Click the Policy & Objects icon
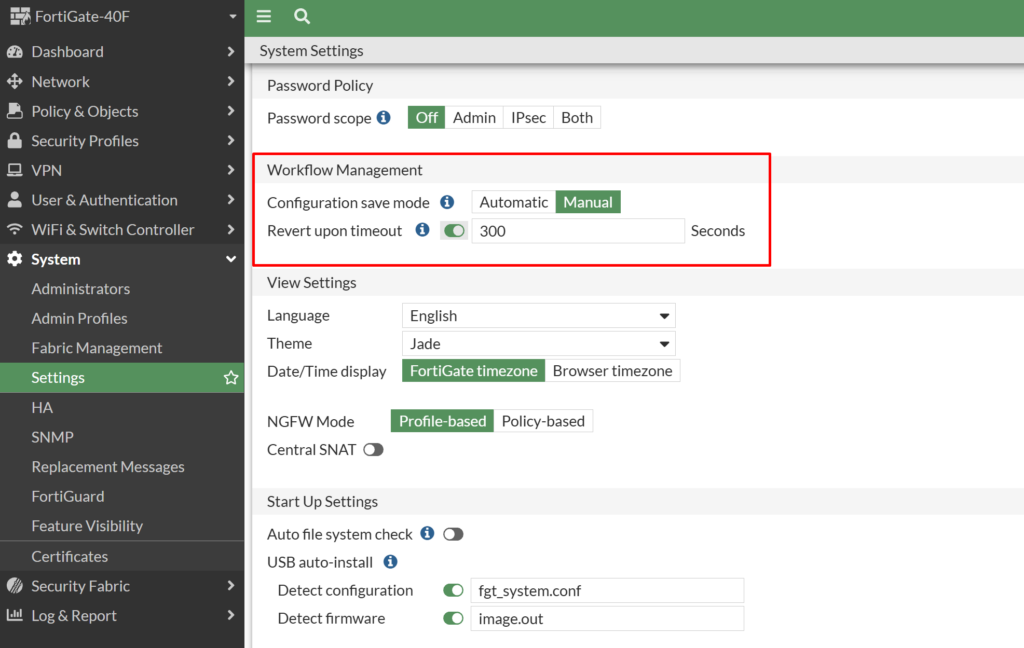This screenshot has height=648, width=1024. pos(14,111)
